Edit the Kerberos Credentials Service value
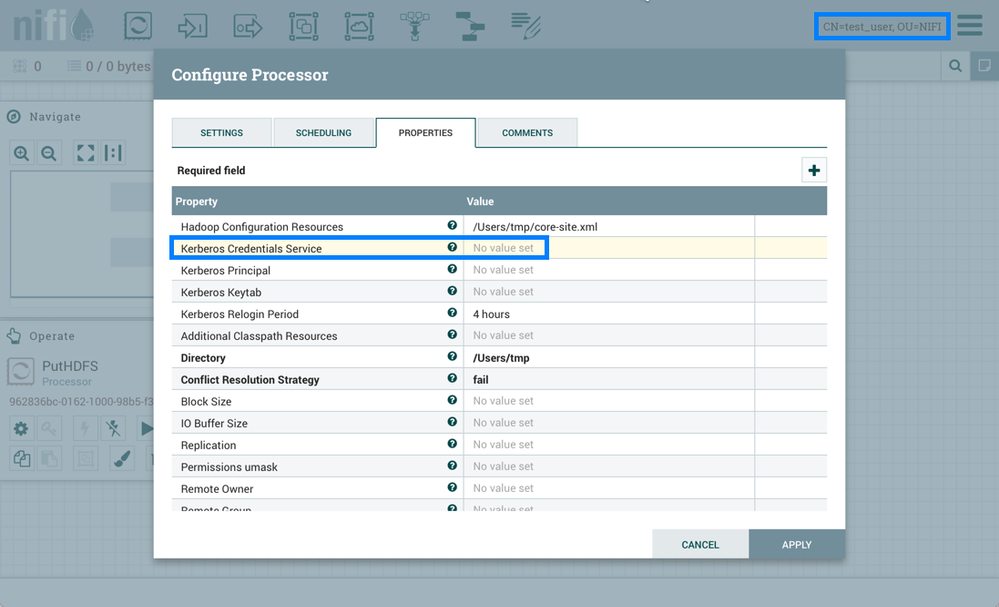 608,248
